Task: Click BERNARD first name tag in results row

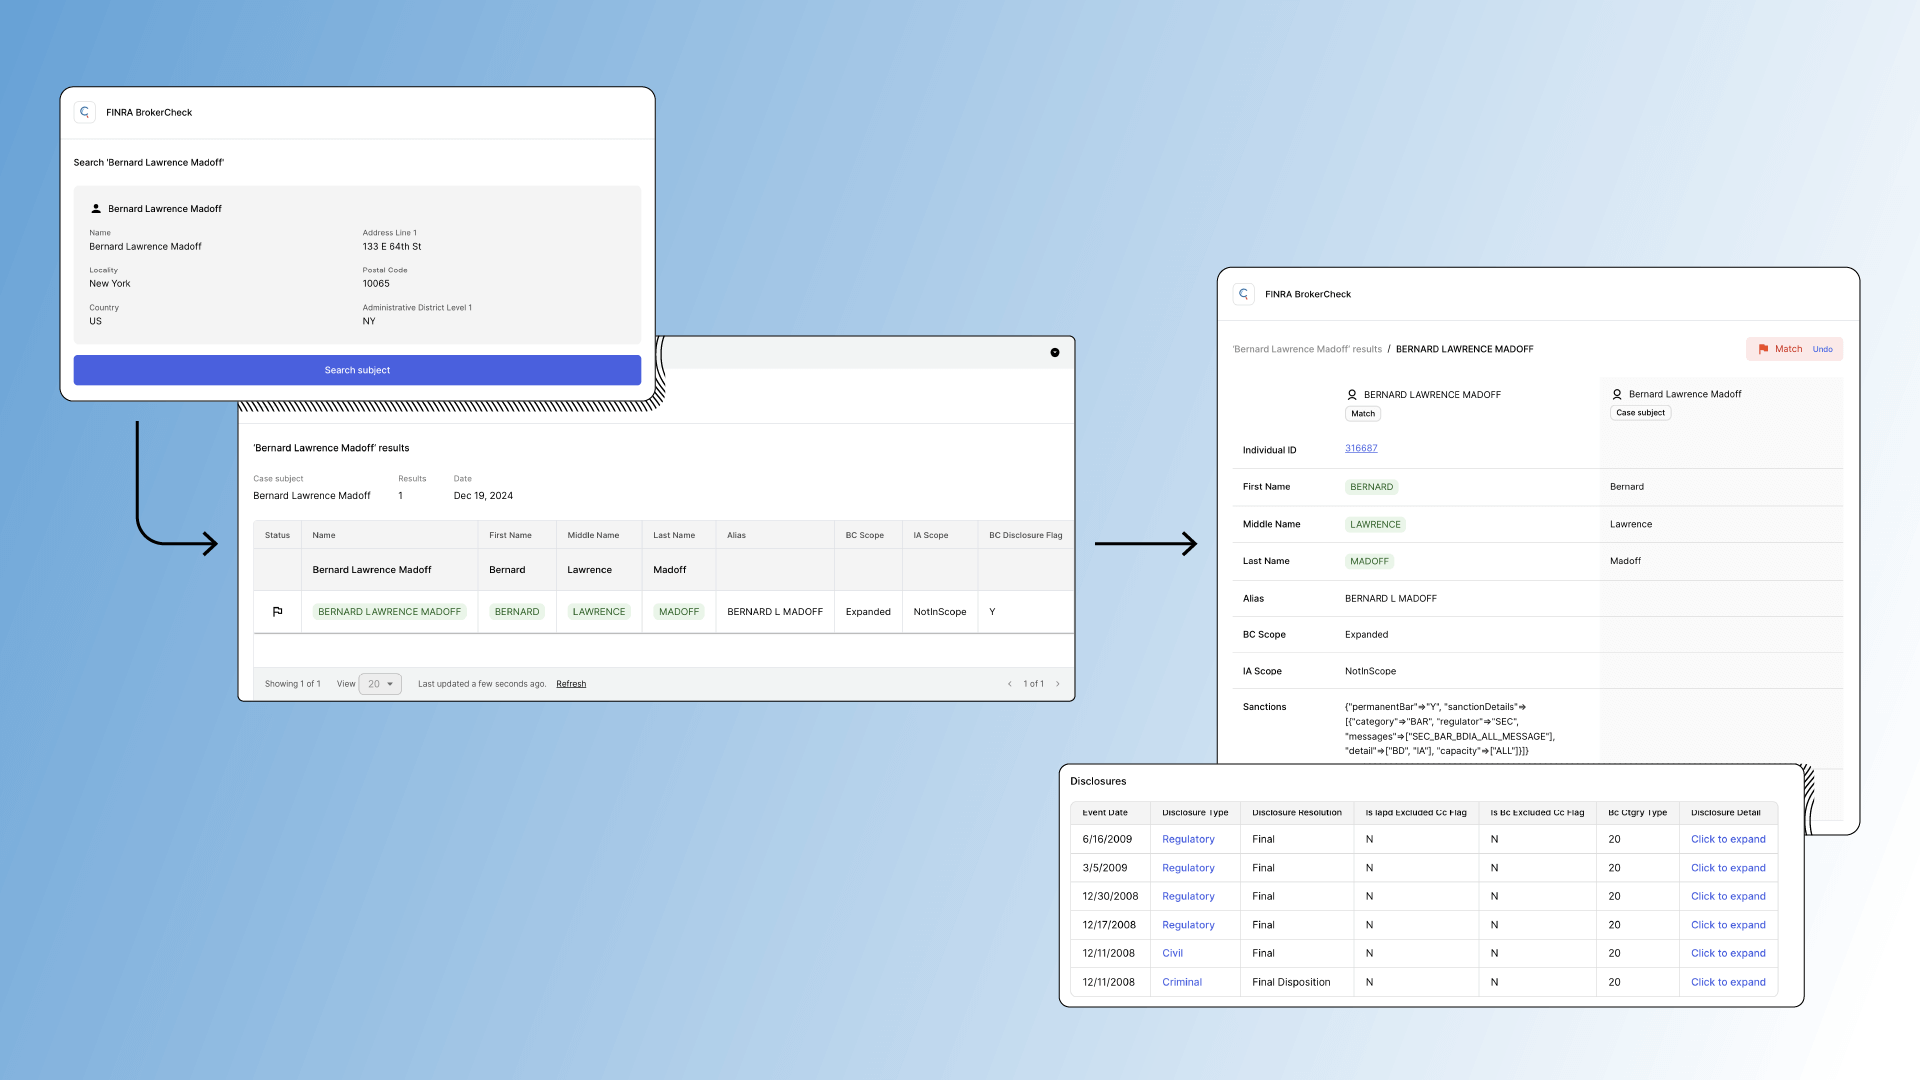Action: tap(517, 612)
